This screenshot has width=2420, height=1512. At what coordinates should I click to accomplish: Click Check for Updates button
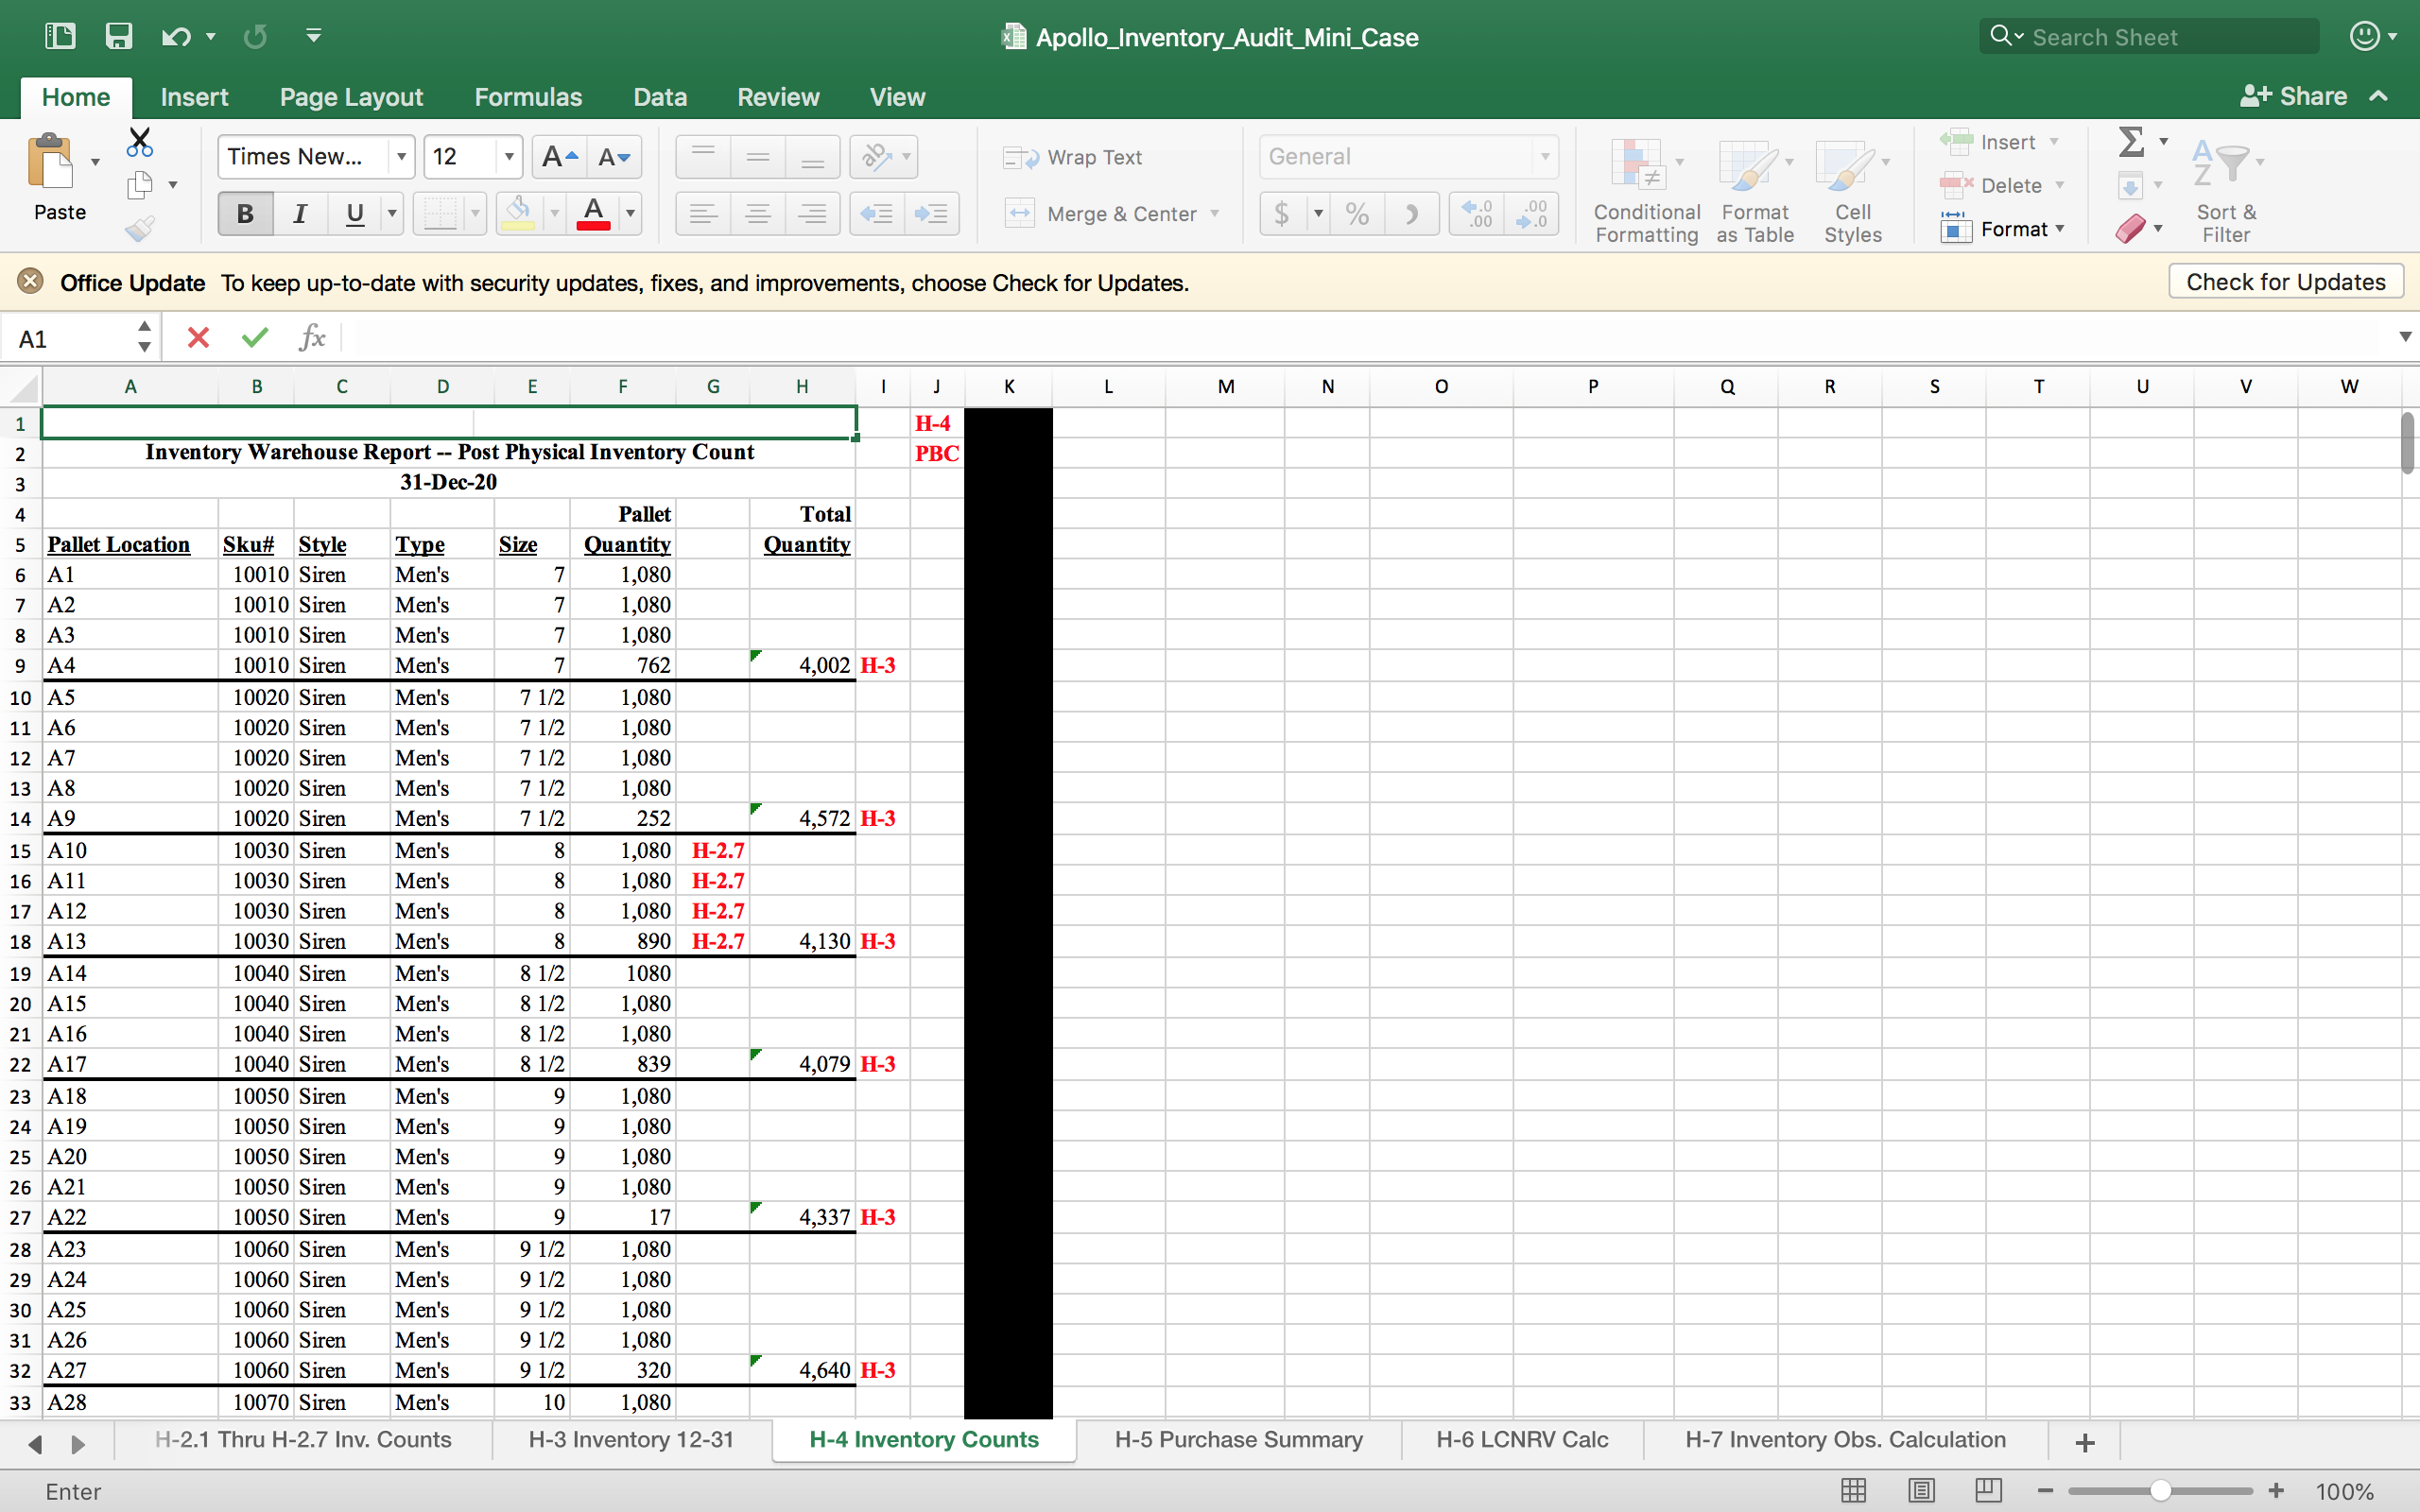pos(2285,282)
